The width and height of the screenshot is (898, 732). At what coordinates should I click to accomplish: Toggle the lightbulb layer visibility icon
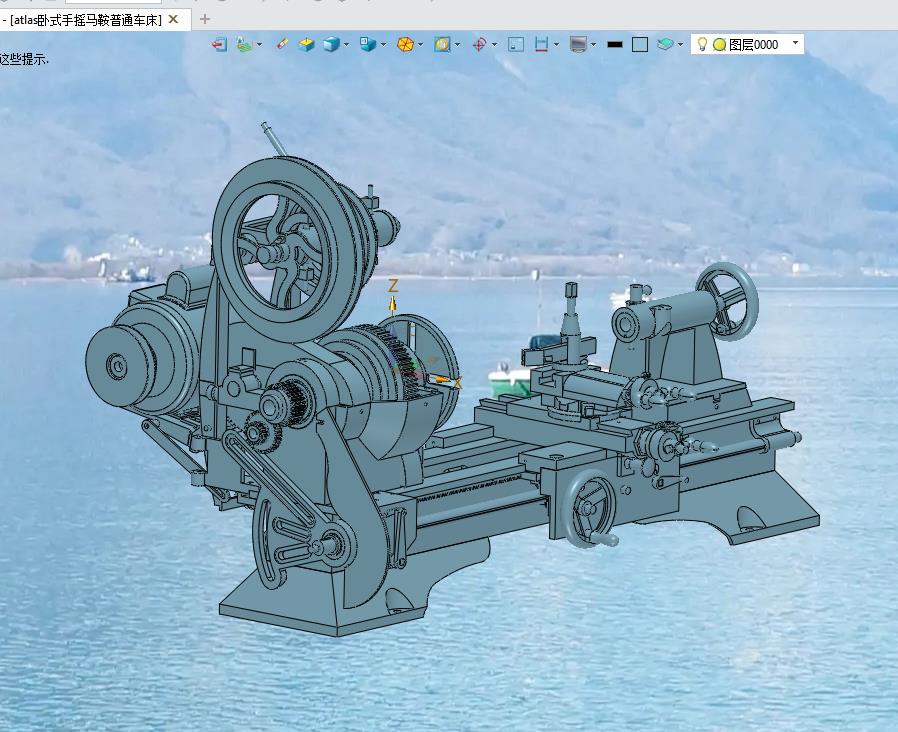click(x=702, y=44)
